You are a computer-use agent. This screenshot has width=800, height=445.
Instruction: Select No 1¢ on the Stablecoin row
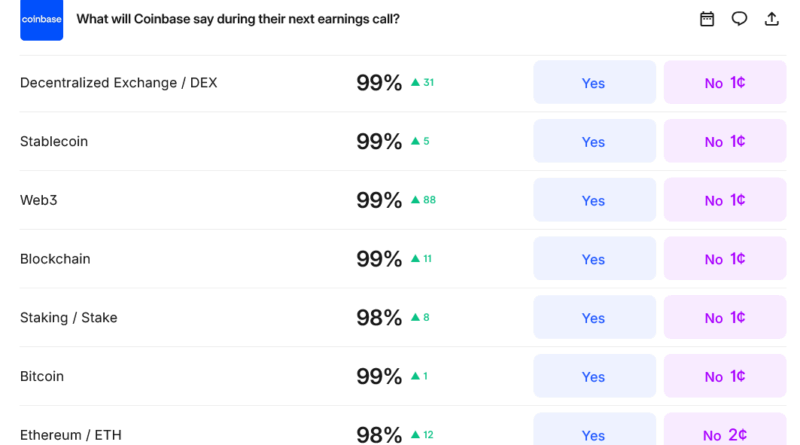(724, 142)
